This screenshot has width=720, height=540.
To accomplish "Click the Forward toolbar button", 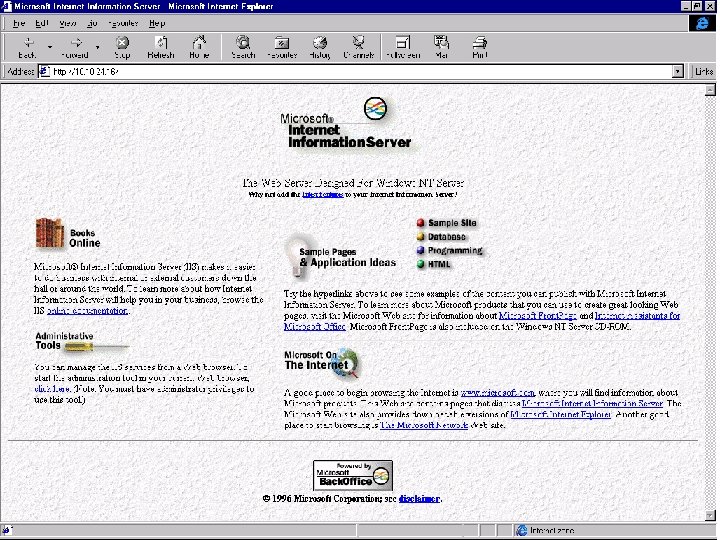I will click(x=75, y=47).
